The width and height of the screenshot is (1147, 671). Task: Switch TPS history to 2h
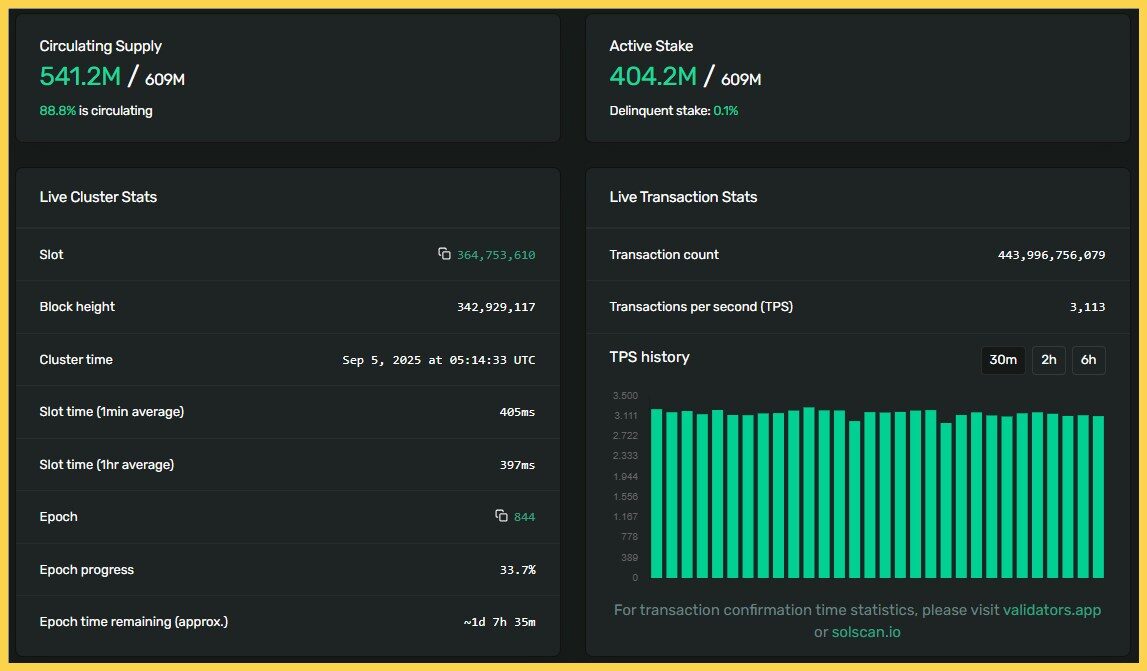pyautogui.click(x=1048, y=360)
